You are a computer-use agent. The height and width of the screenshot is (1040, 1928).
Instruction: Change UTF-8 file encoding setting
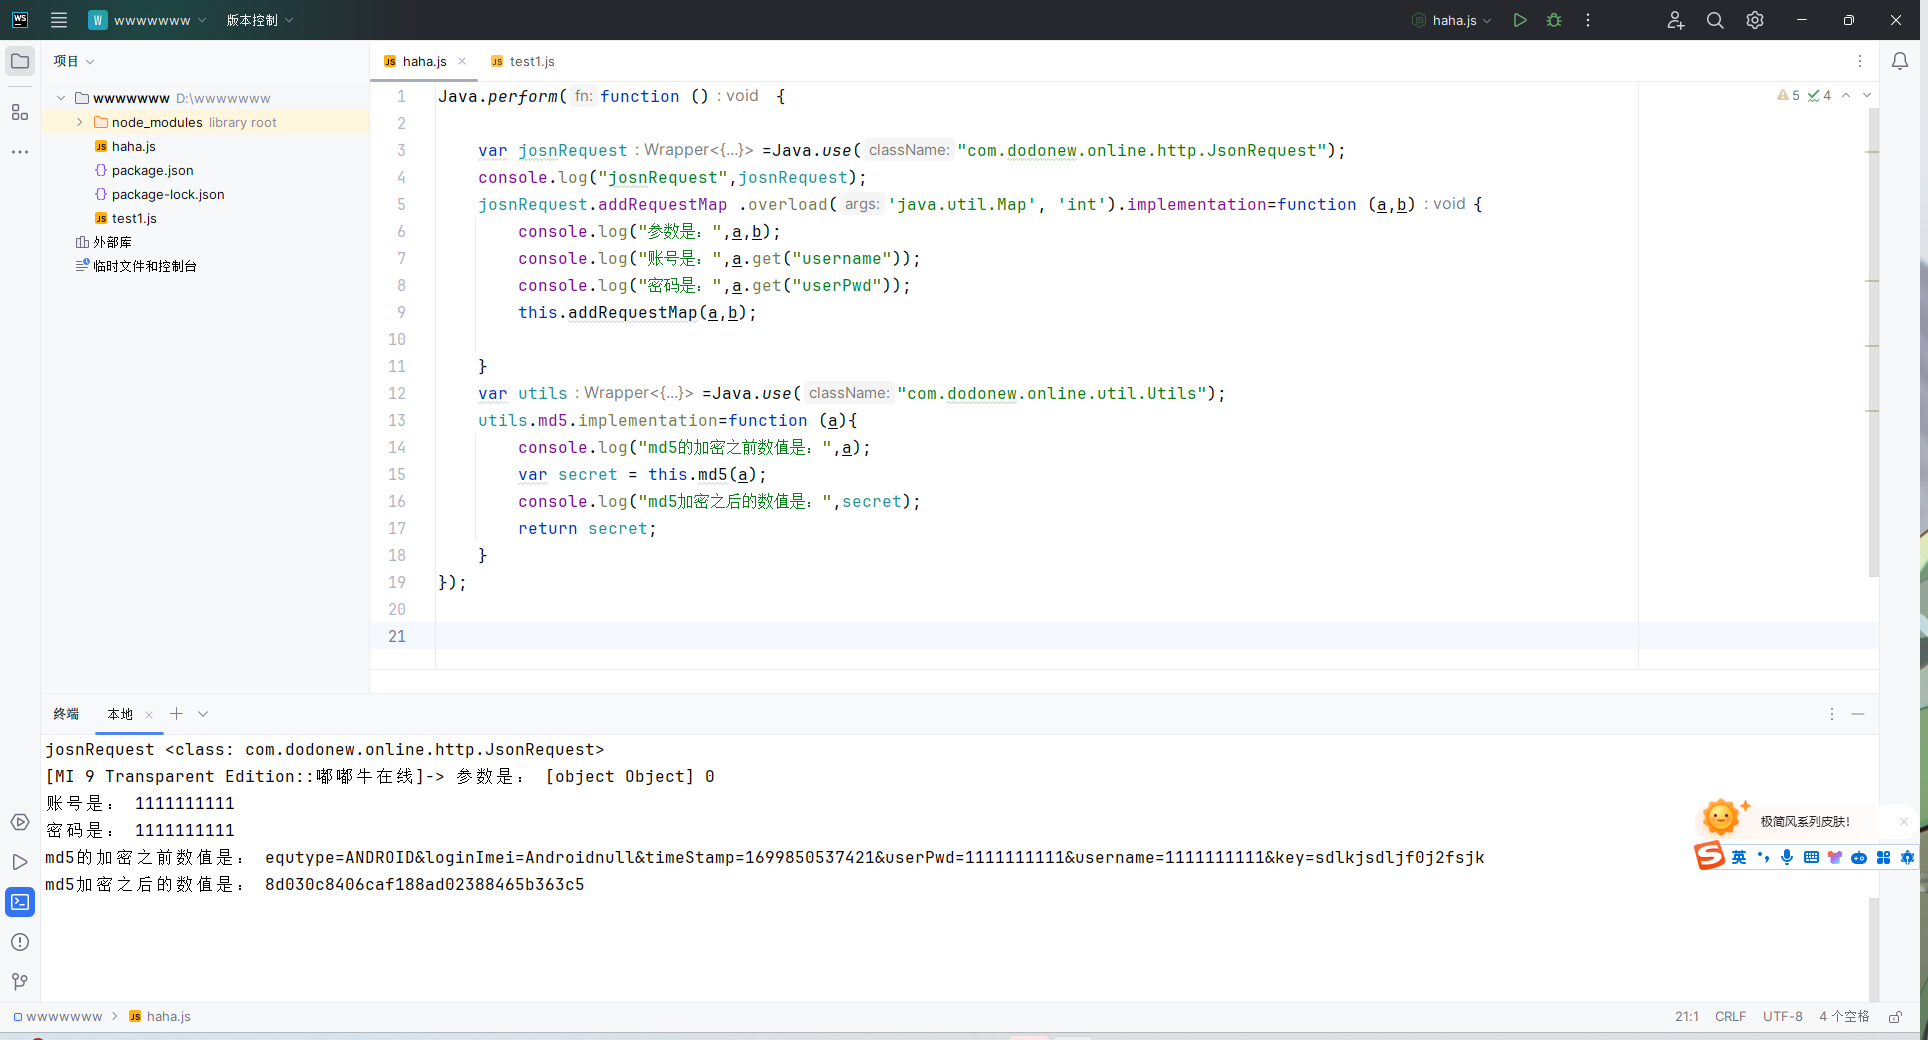(x=1783, y=1016)
